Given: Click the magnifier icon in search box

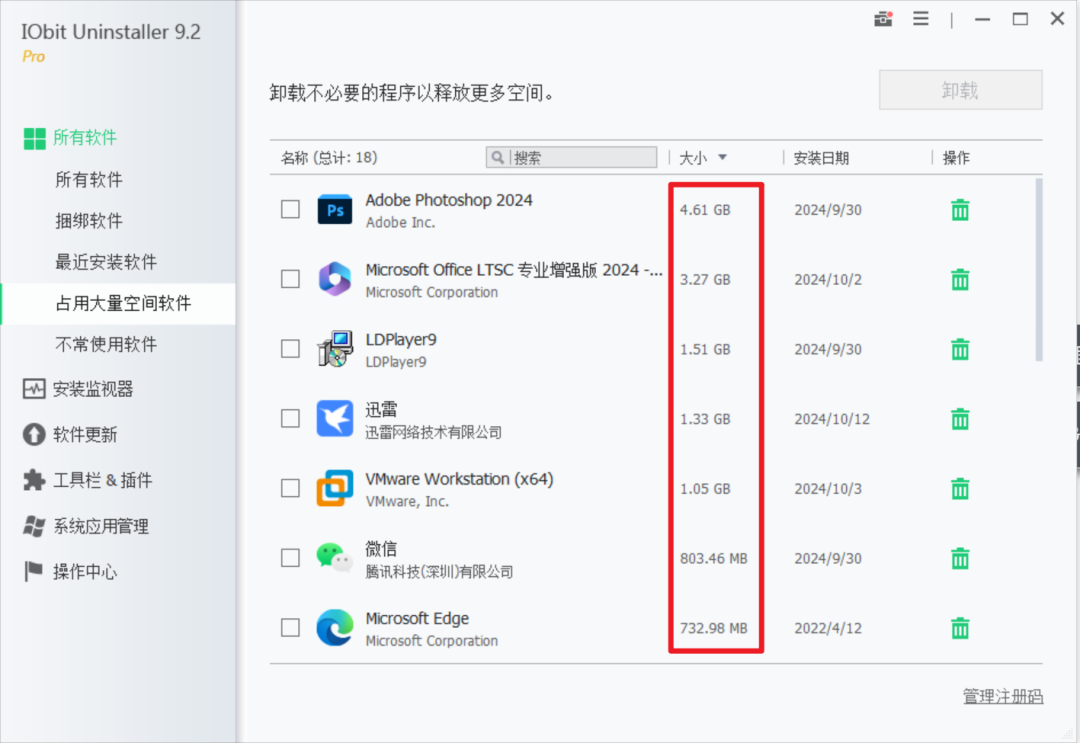Looking at the screenshot, I should pos(497,158).
